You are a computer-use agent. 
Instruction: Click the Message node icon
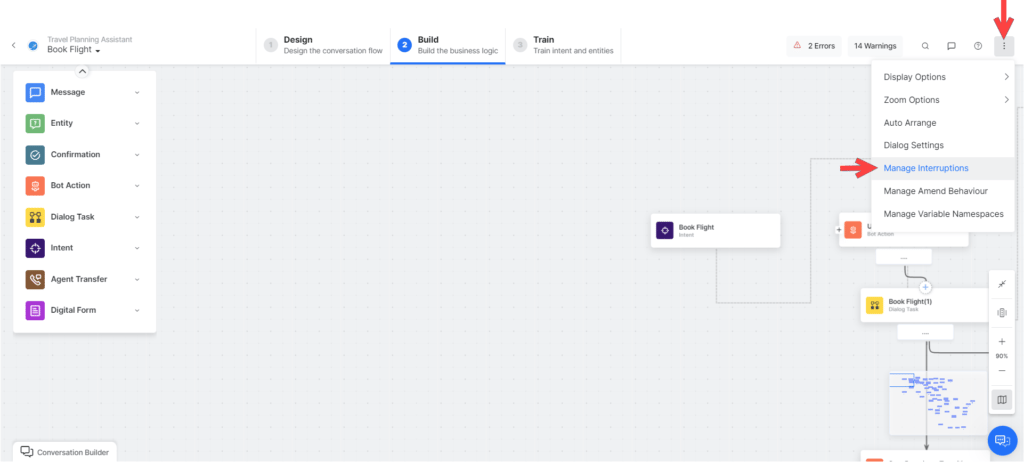tap(35, 92)
